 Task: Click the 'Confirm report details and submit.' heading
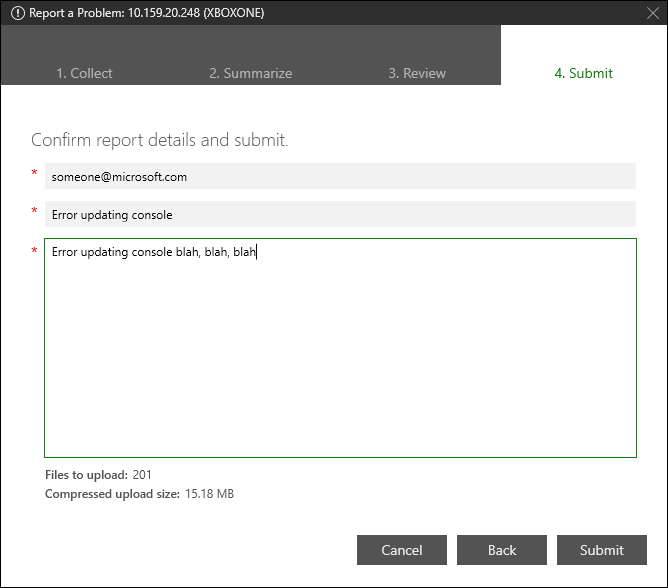tap(160, 140)
